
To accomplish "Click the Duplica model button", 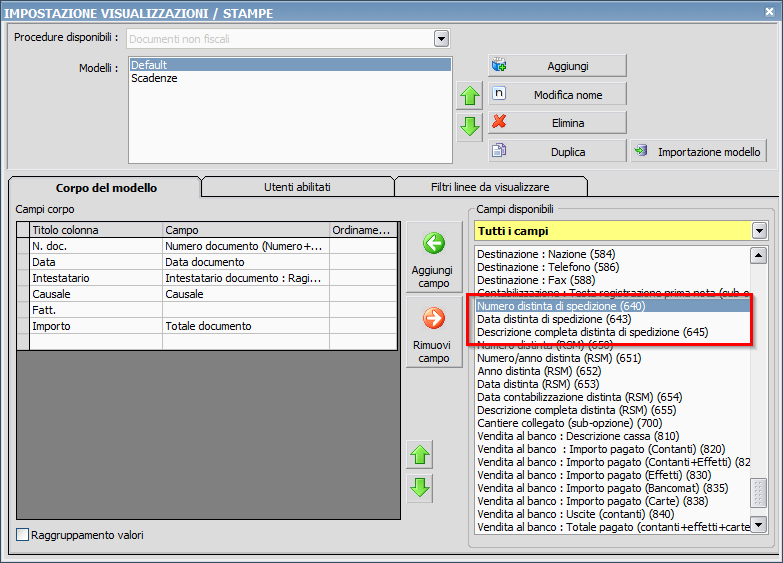I will click(557, 151).
